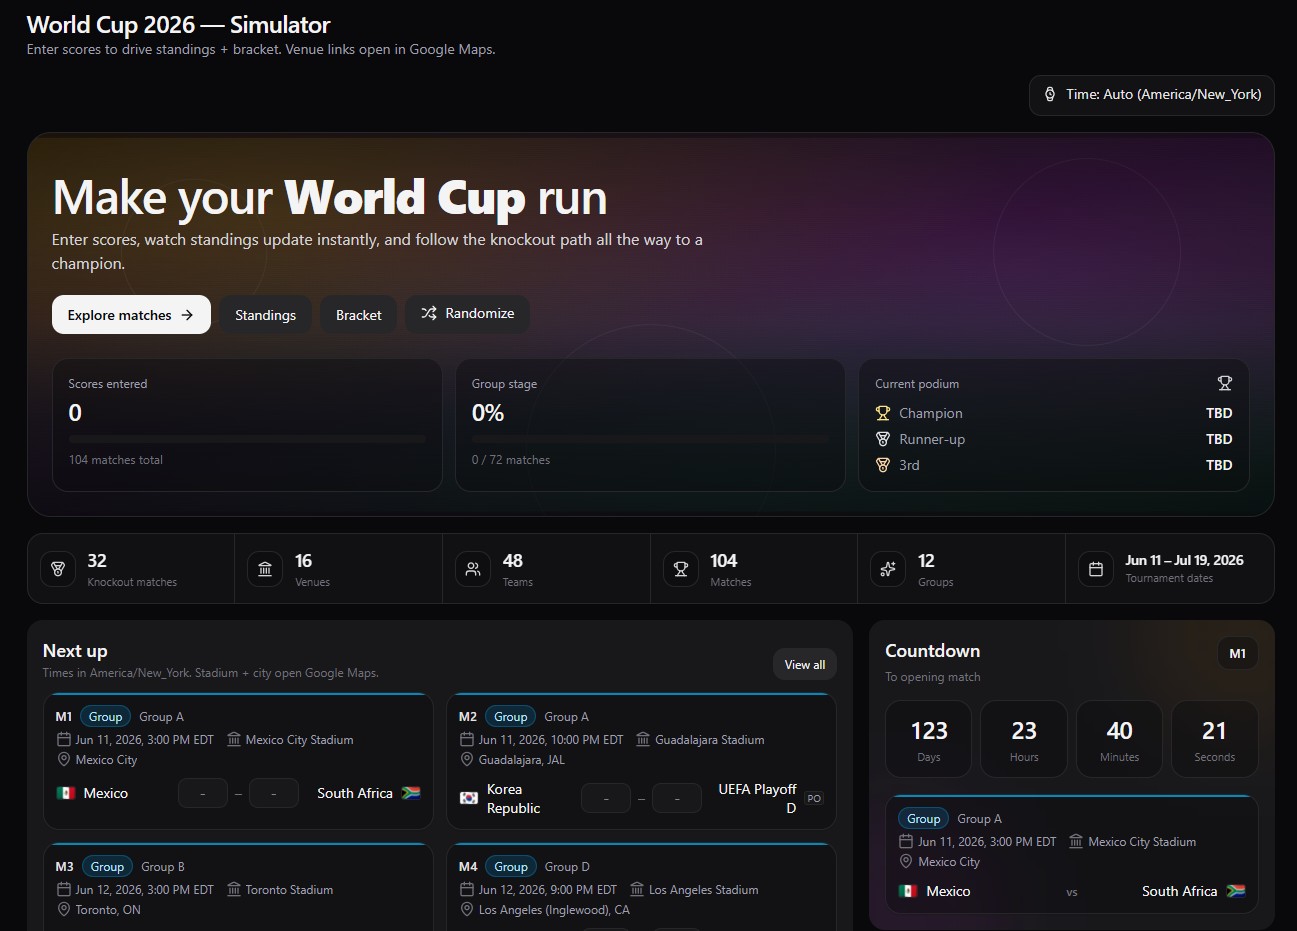
Task: Click the Group badge in M4 card
Action: coord(510,867)
